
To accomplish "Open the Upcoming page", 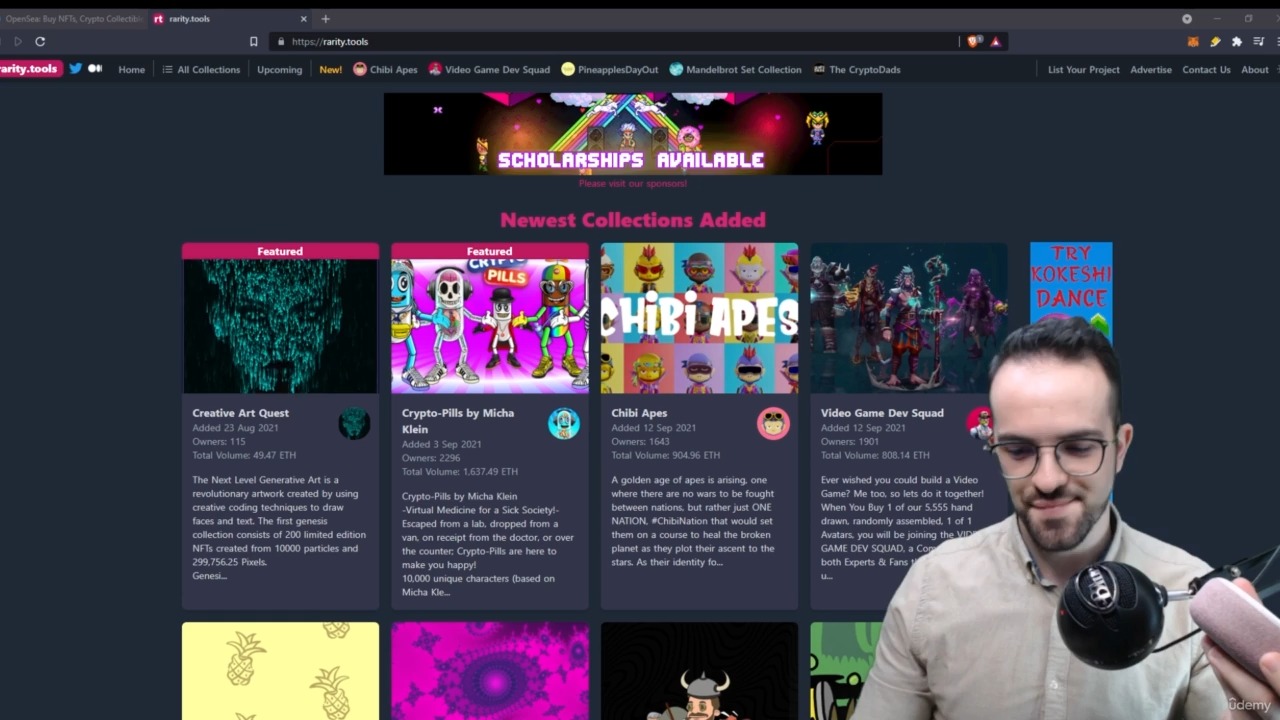I will (279, 70).
